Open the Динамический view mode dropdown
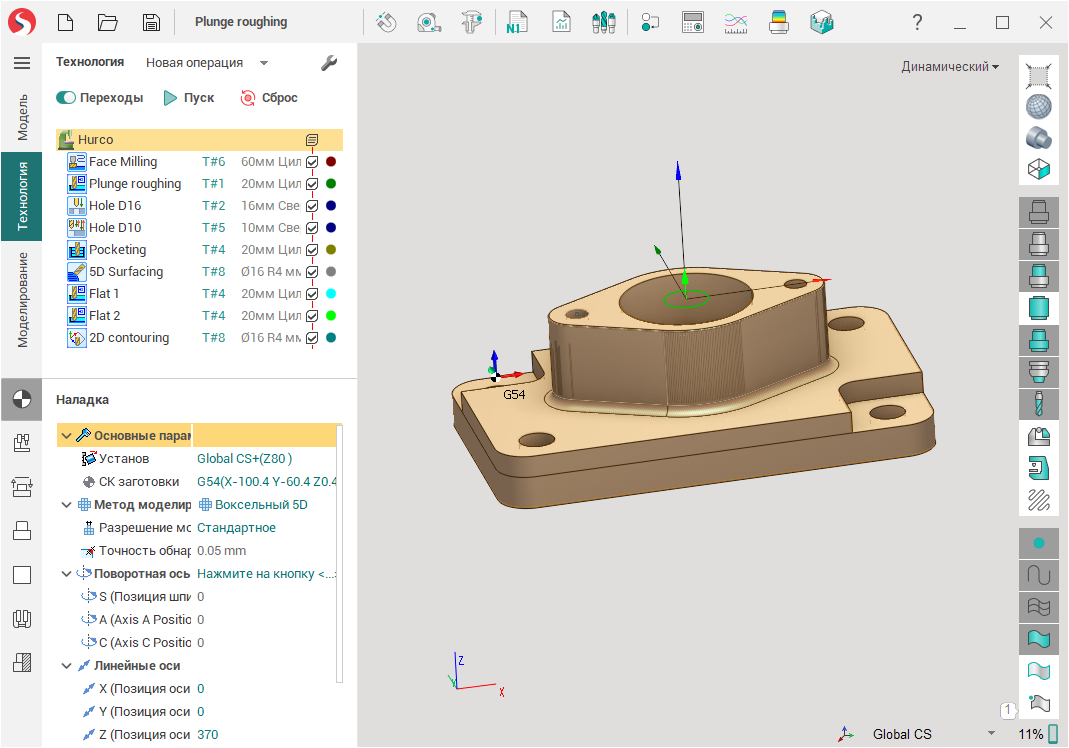The height and width of the screenshot is (748, 1069). click(x=950, y=67)
